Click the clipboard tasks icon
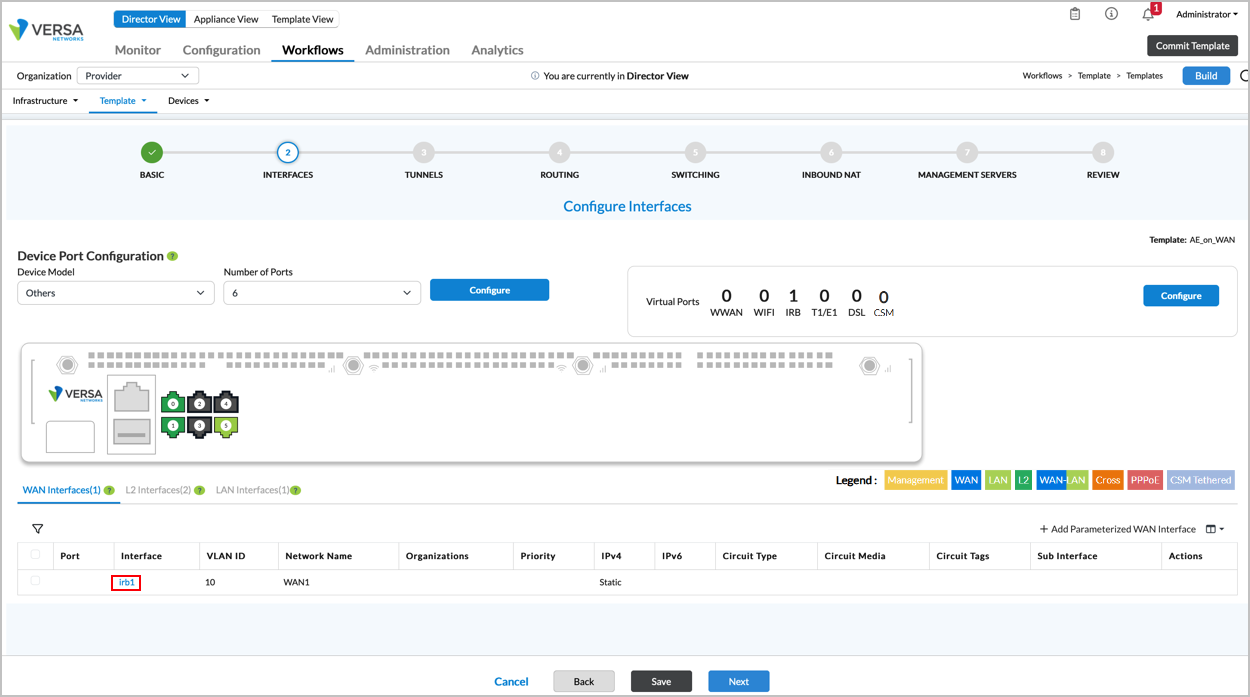The image size is (1250, 697). (1075, 15)
